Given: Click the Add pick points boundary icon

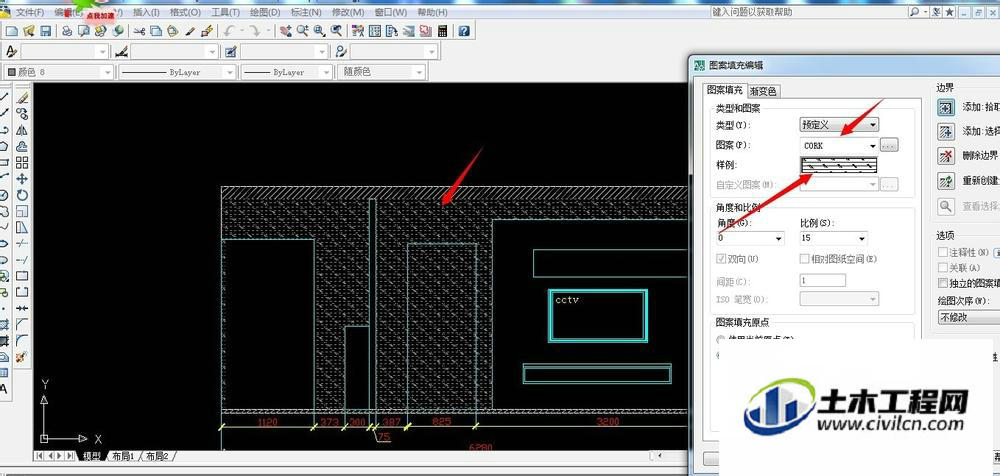Looking at the screenshot, I should [946, 108].
